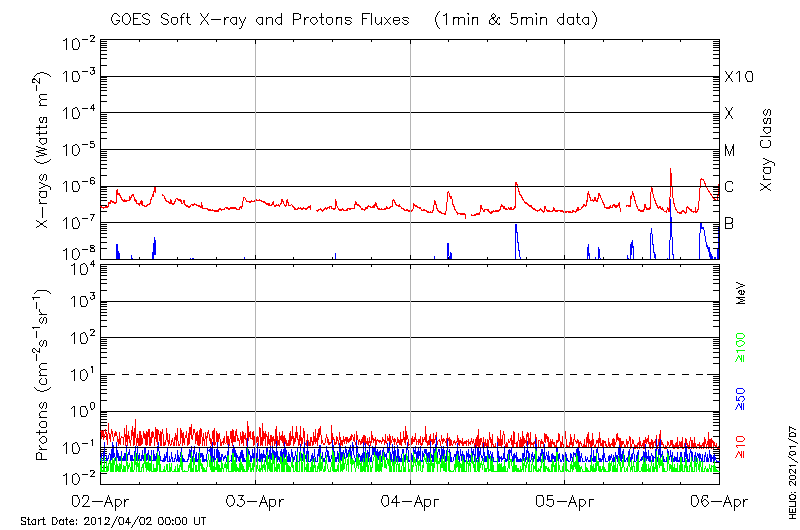Select the C flare class label
The width and height of the screenshot is (800, 530).
point(730,187)
